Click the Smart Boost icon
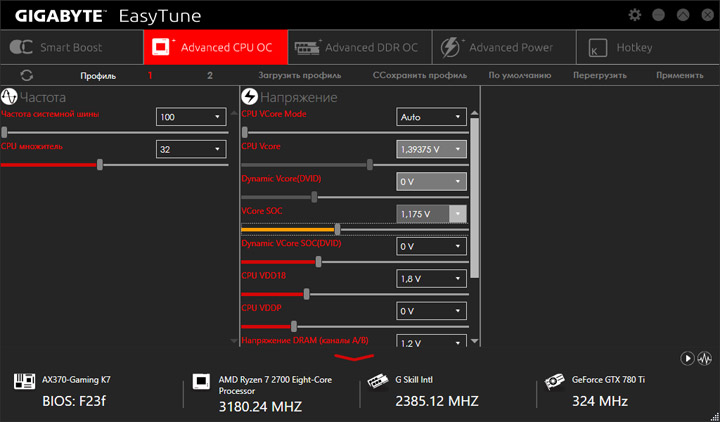Image resolution: width=720 pixels, height=422 pixels. pyautogui.click(x=21, y=47)
